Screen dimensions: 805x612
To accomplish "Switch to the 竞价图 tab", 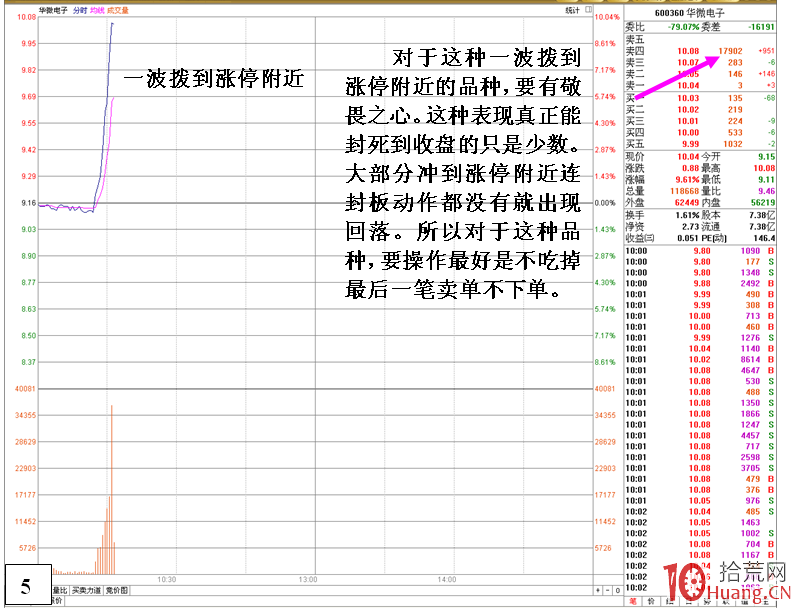I will [117, 590].
